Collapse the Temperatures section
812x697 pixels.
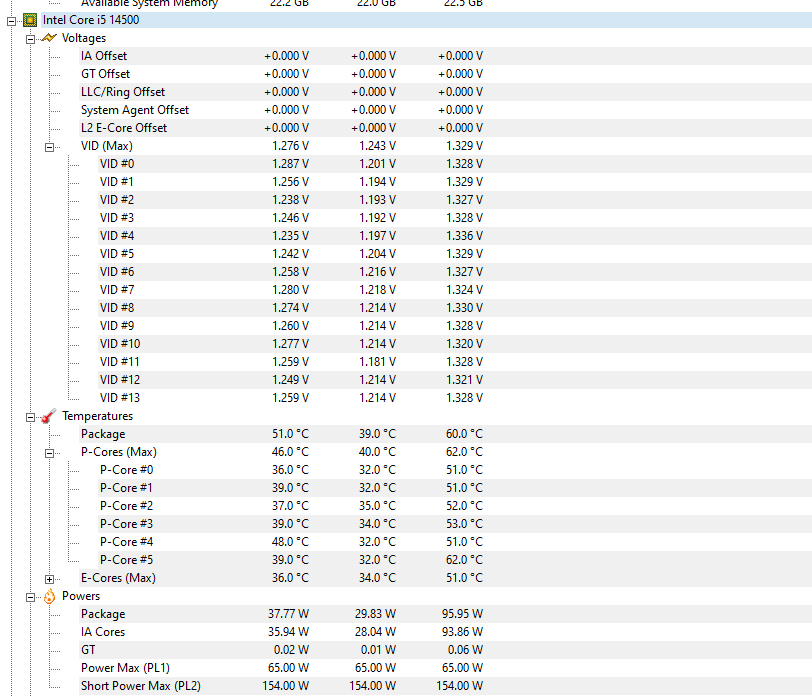point(31,417)
